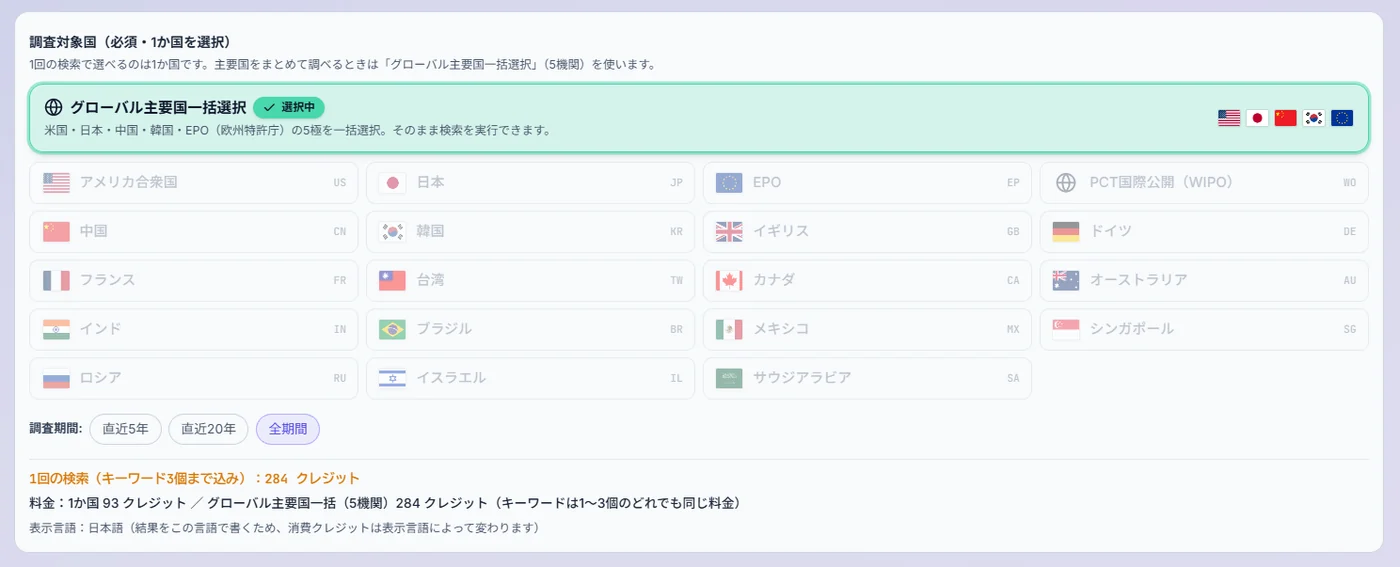Screen dimensions: 1400x567
Task: Click the flag icon for シンガポール
Action: (x=1066, y=330)
